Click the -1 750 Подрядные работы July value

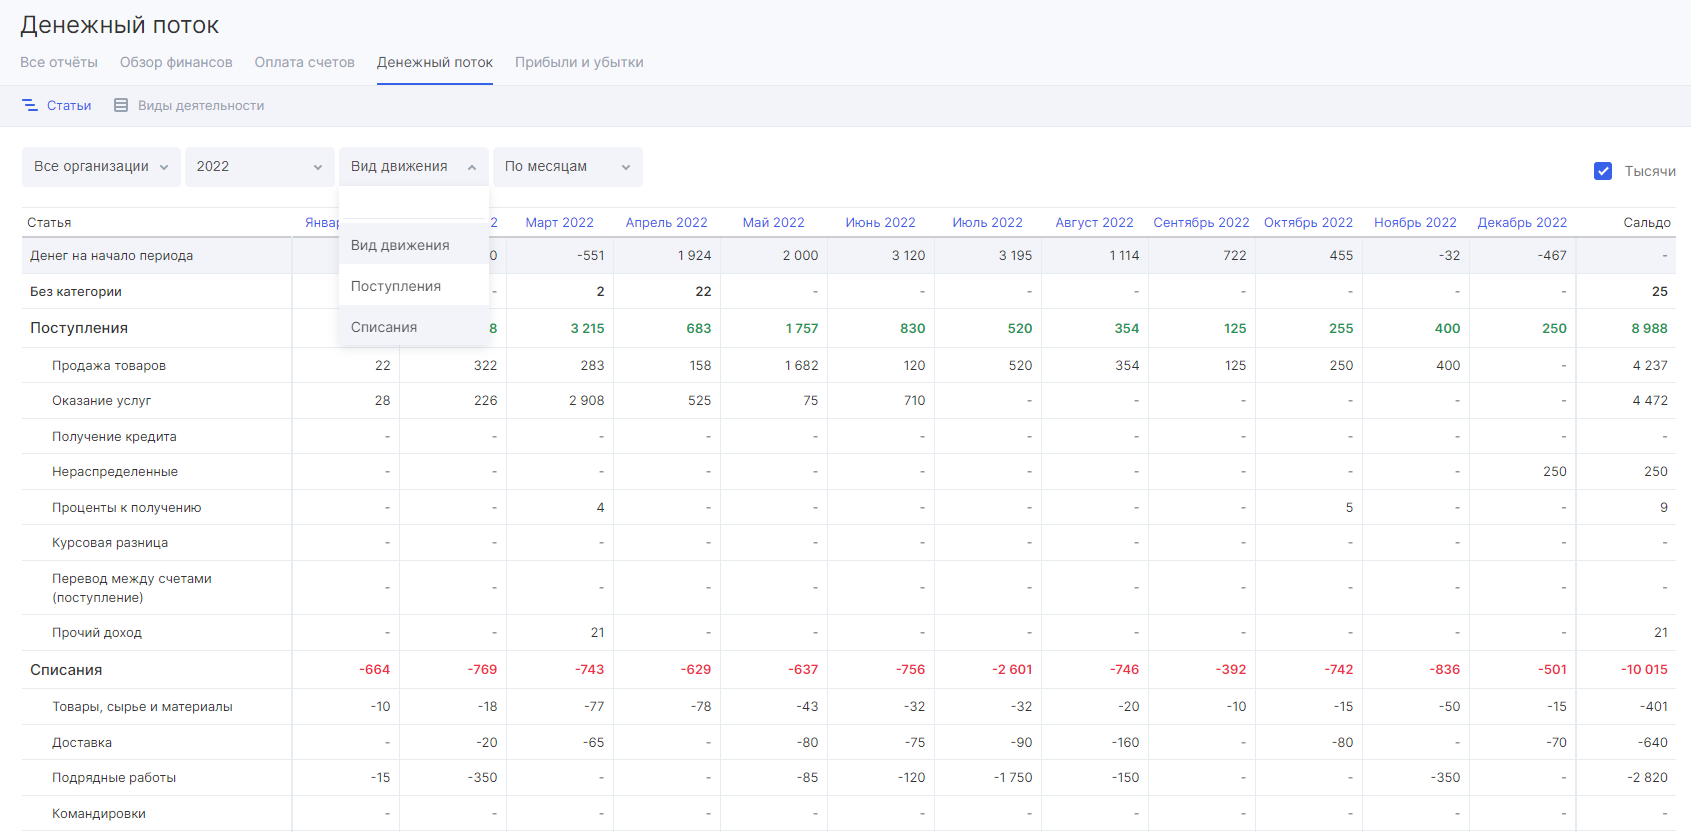click(x=1012, y=777)
